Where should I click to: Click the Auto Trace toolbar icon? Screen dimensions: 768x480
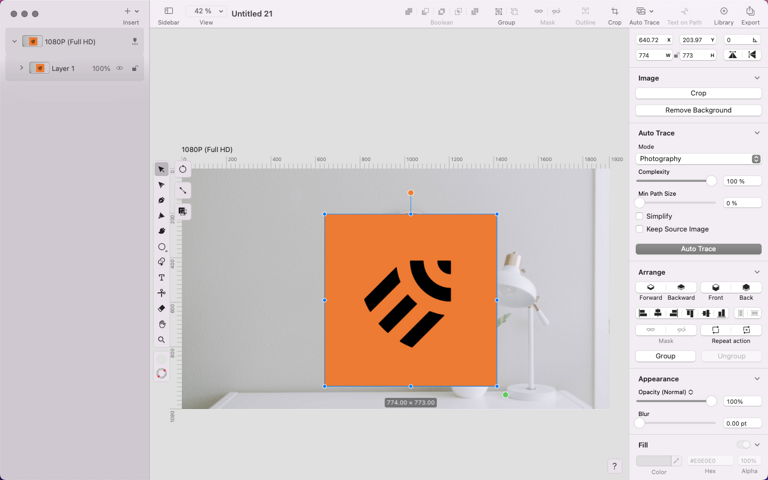[x=641, y=11]
